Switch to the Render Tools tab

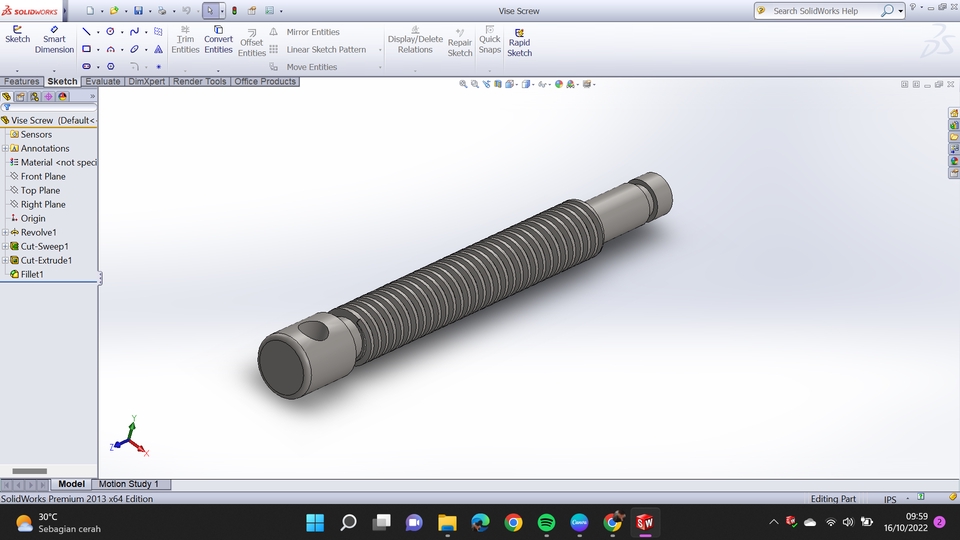tap(200, 81)
